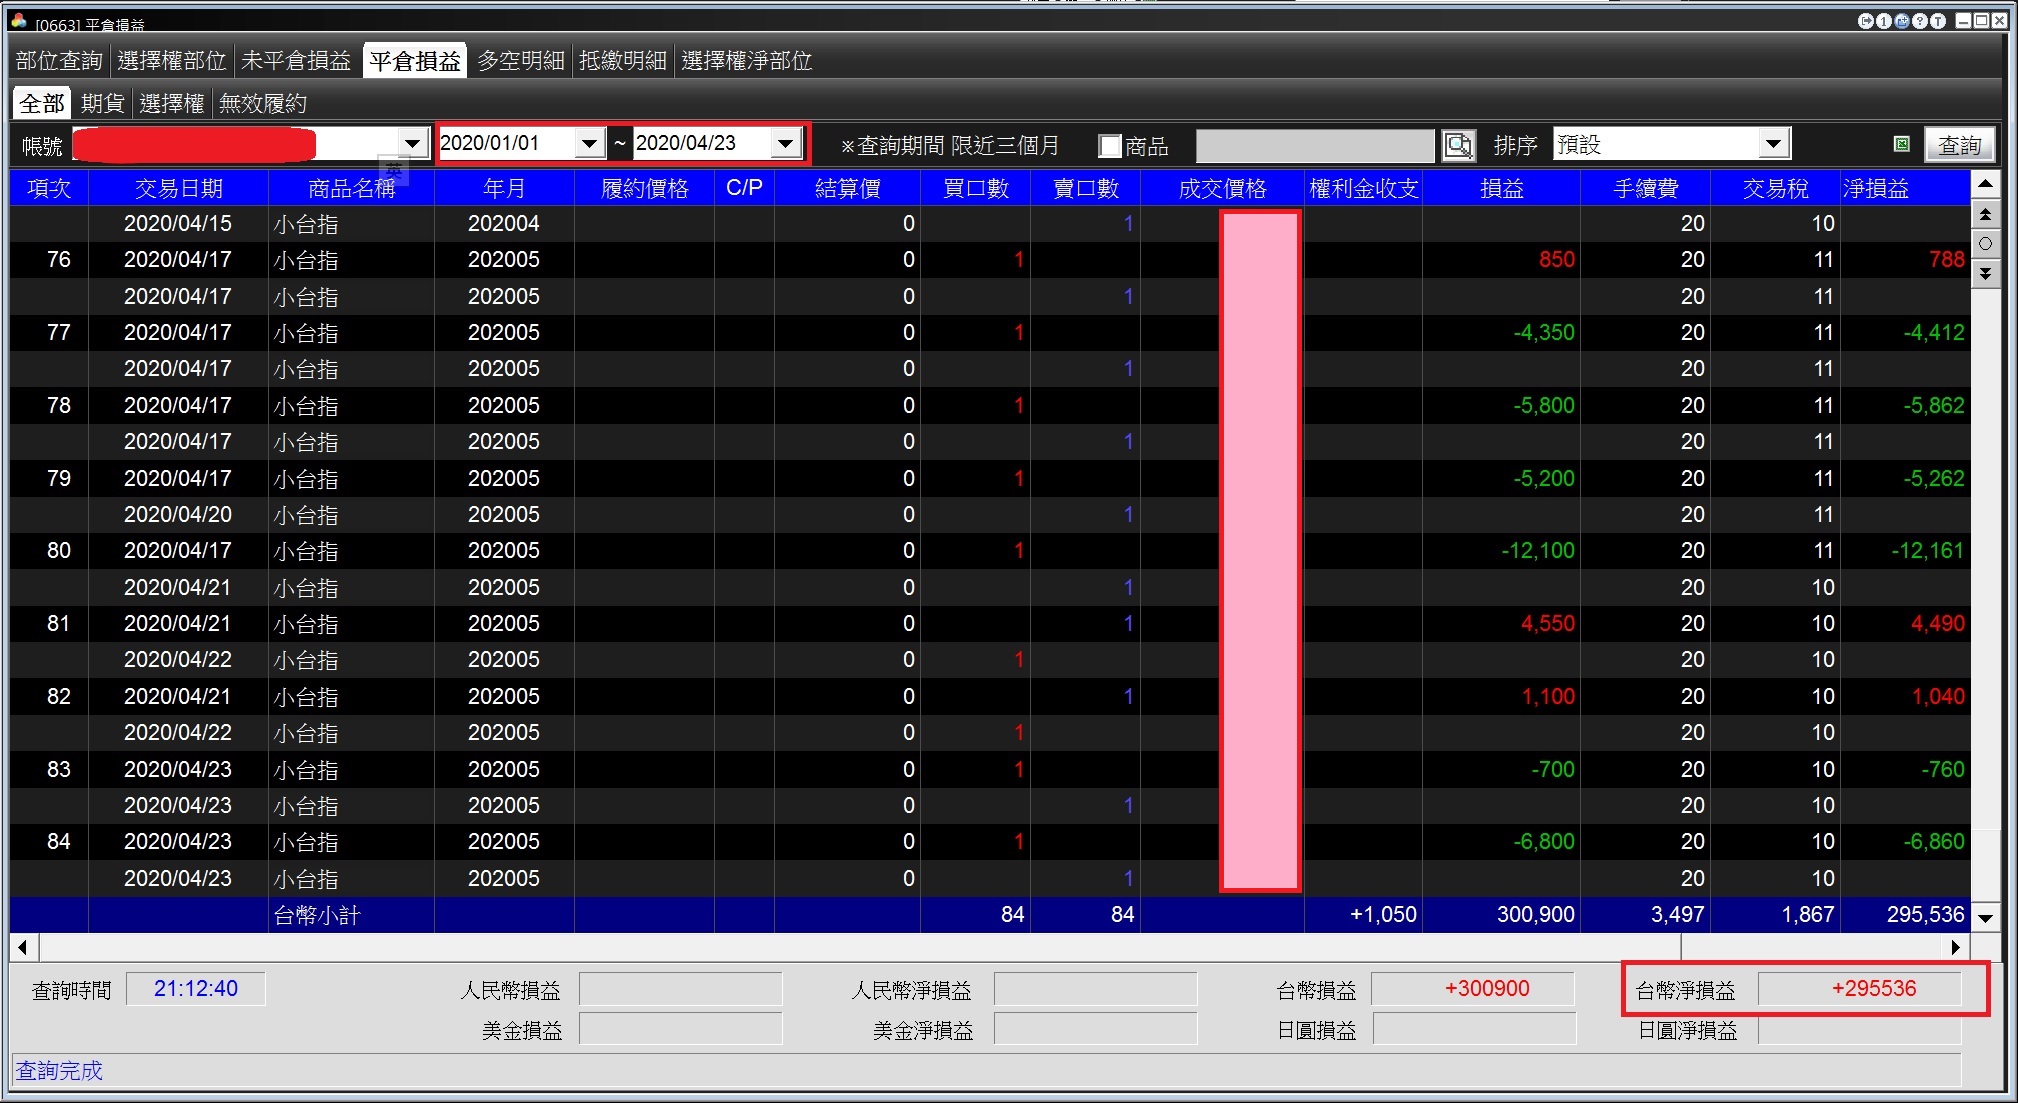The height and width of the screenshot is (1103, 2018).
Task: Click the T icon in title bar
Action: pyautogui.click(x=1938, y=21)
